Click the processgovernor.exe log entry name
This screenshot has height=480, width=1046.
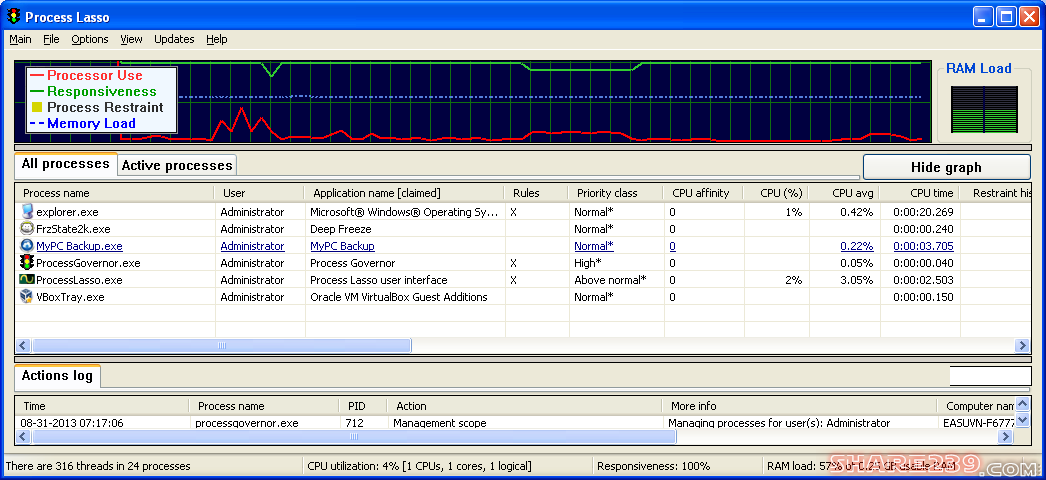click(x=247, y=423)
